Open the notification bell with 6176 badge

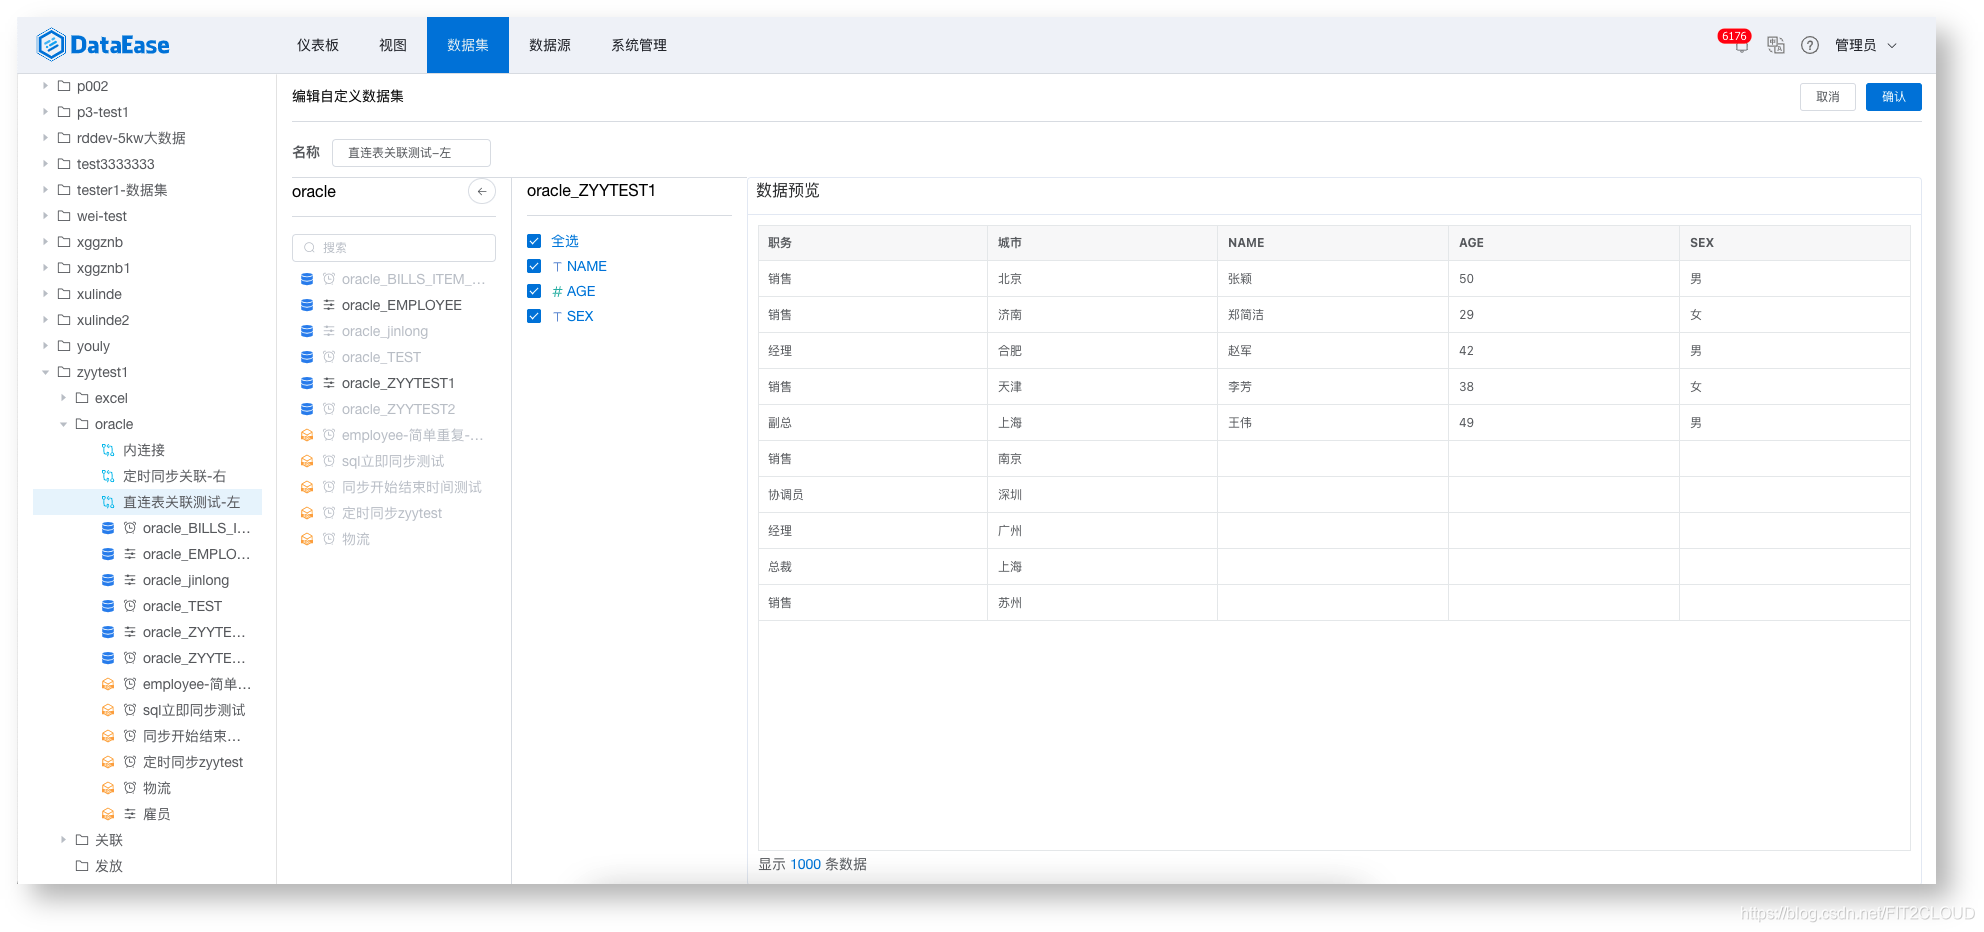coord(1741,46)
